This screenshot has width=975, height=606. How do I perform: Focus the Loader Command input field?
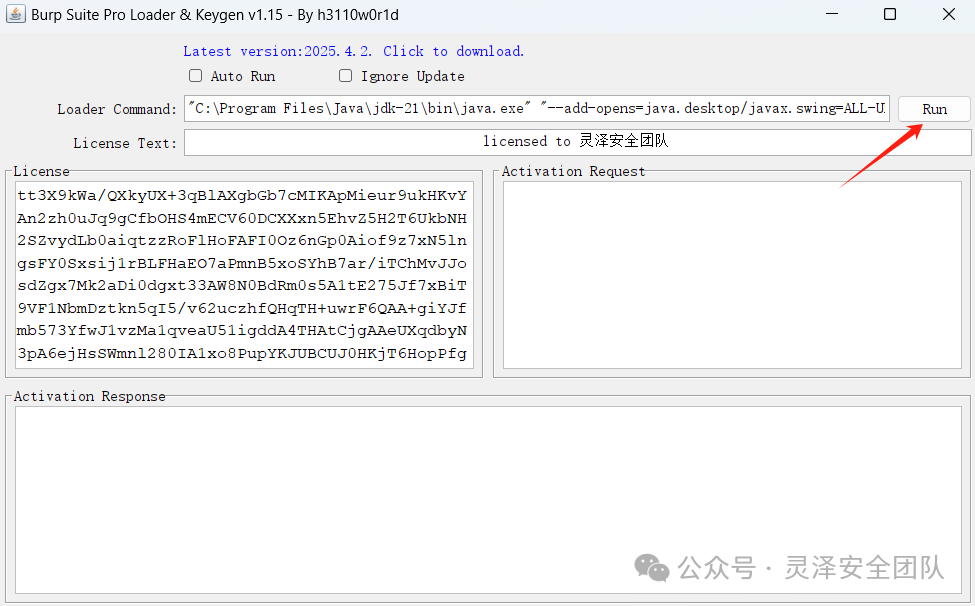tap(537, 108)
